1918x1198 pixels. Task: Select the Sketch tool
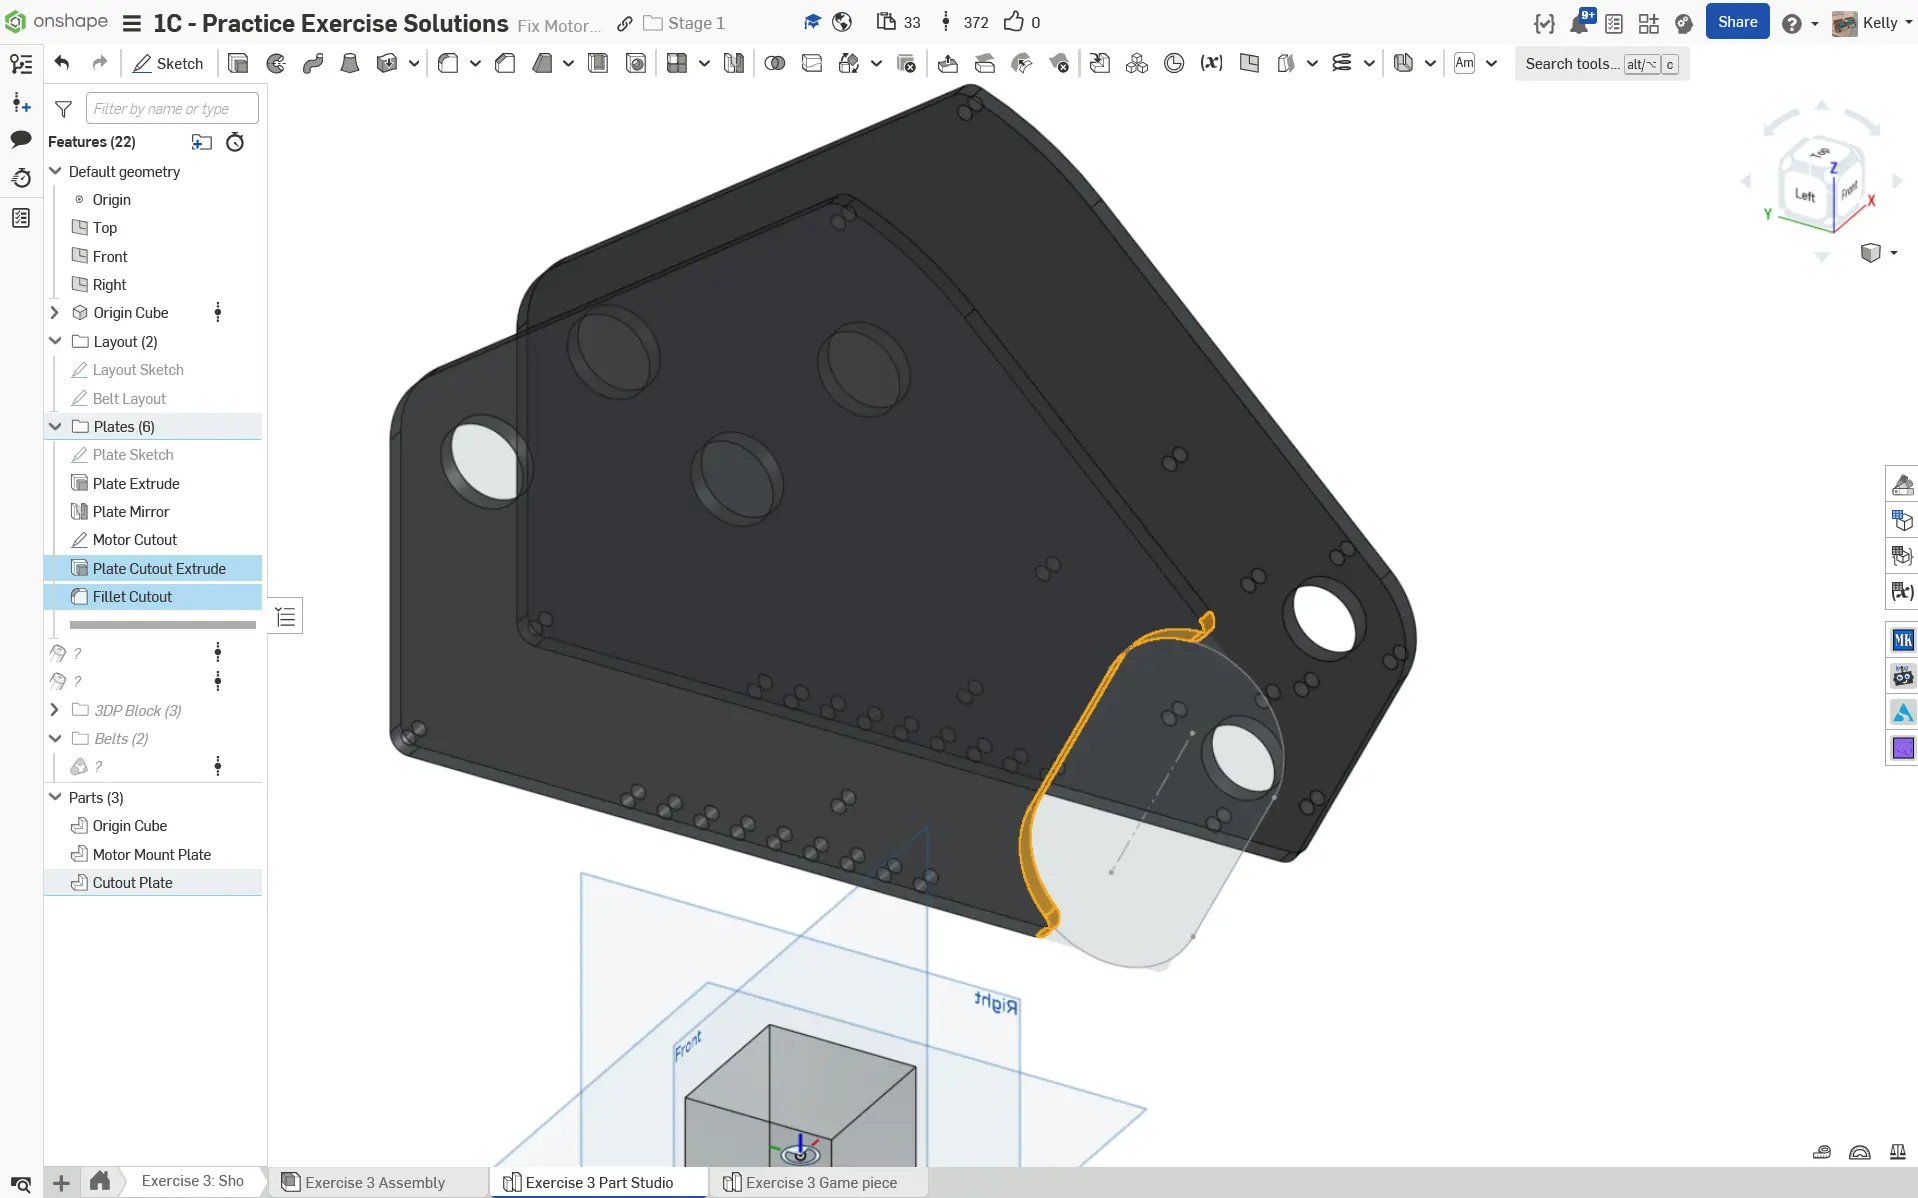(x=168, y=64)
